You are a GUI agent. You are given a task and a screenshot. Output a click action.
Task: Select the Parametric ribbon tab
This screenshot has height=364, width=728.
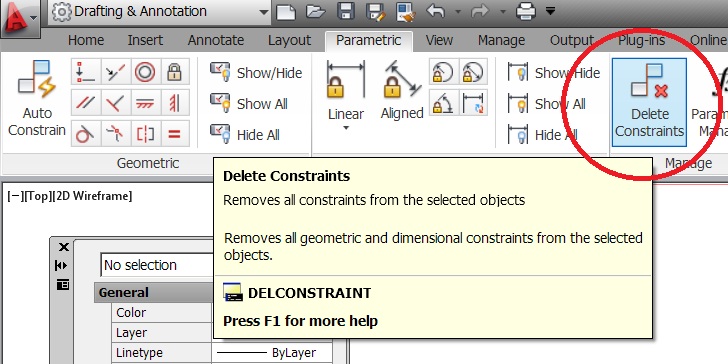click(368, 41)
